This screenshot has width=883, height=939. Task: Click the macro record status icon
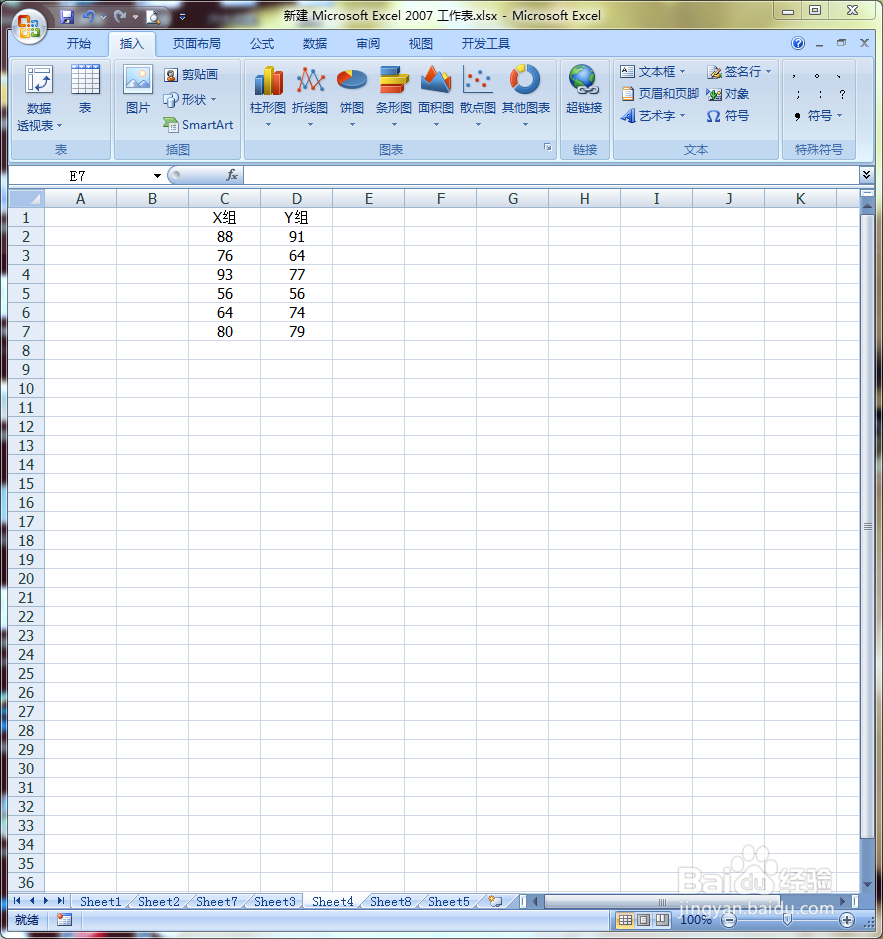pos(65,920)
